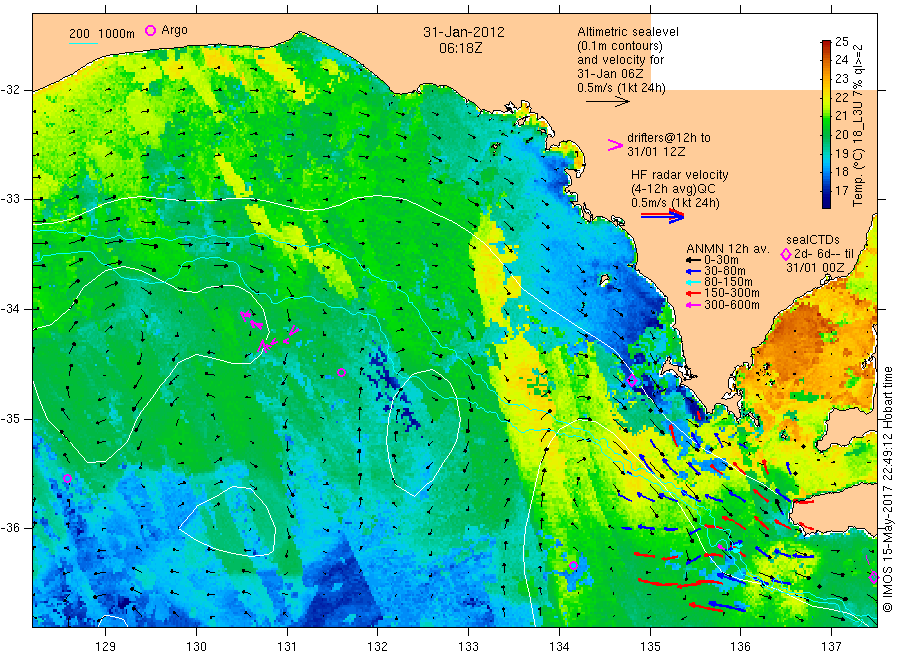Click the sealCTD diamond near 134.8E, 34.6S

tap(632, 380)
